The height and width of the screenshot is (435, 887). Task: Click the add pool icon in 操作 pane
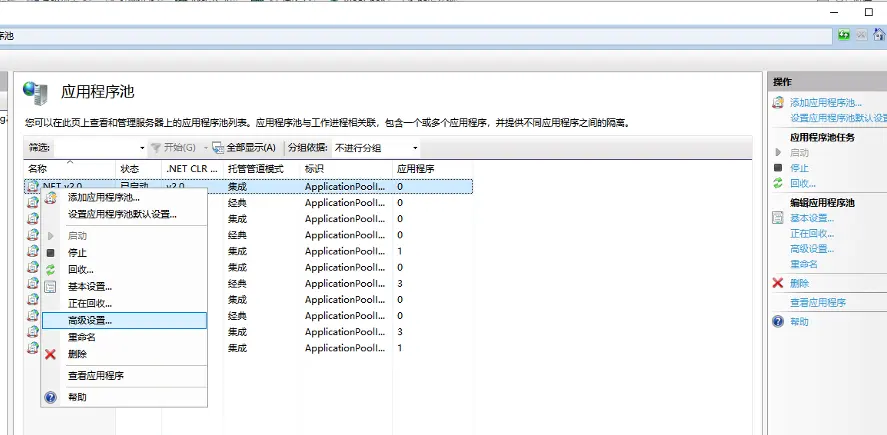pos(778,102)
